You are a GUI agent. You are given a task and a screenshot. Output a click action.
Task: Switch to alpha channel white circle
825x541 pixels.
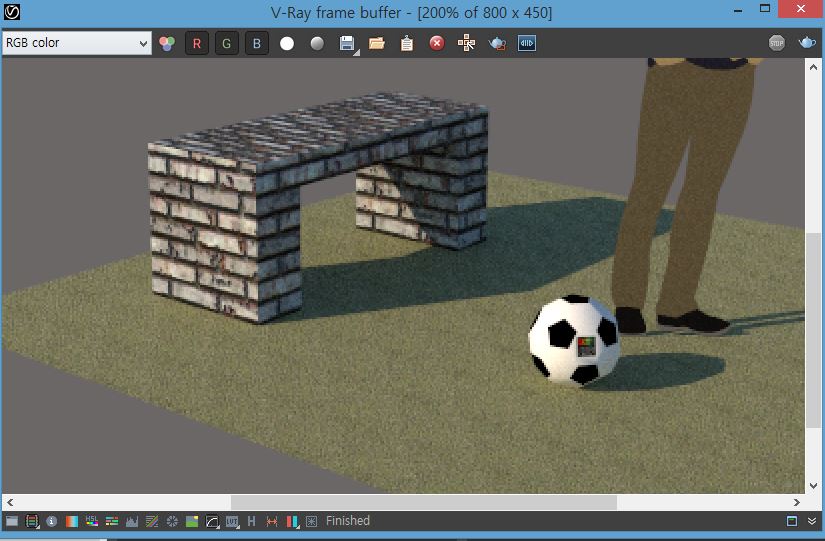287,43
